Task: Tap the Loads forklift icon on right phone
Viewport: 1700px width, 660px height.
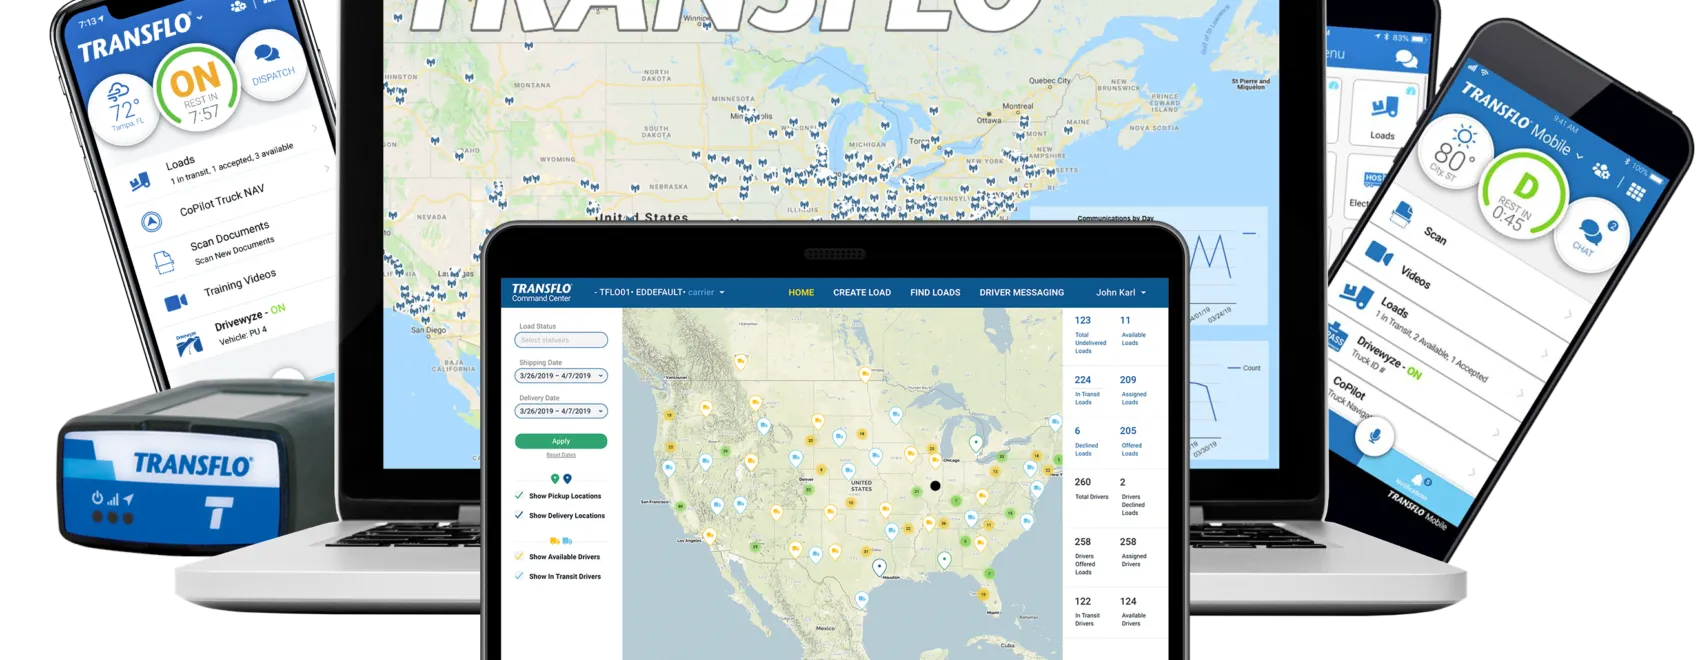Action: click(1357, 295)
